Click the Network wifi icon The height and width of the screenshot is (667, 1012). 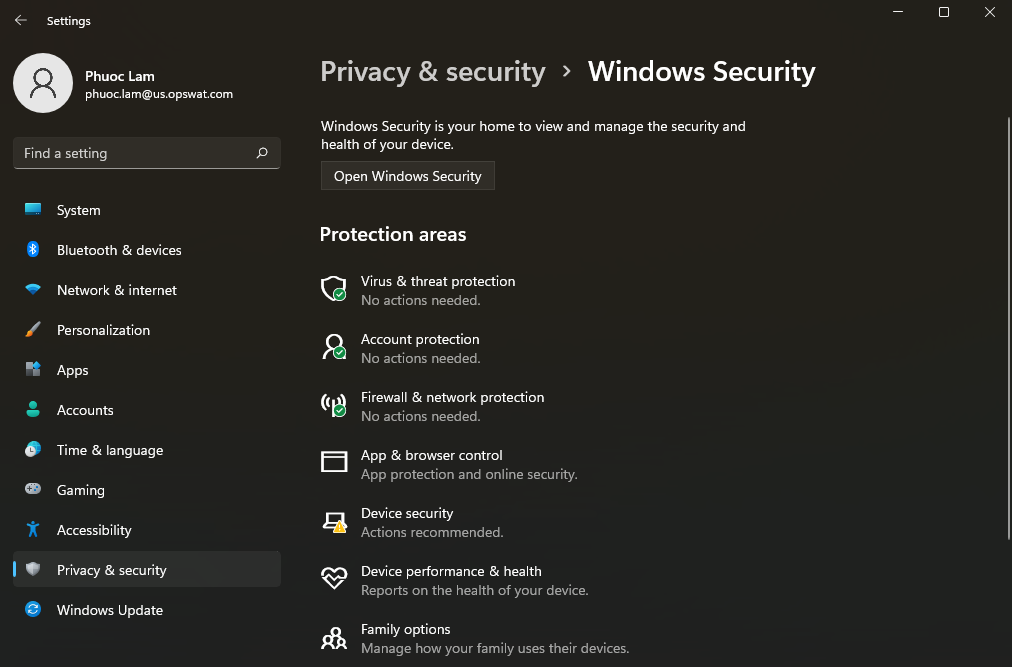[x=33, y=289]
